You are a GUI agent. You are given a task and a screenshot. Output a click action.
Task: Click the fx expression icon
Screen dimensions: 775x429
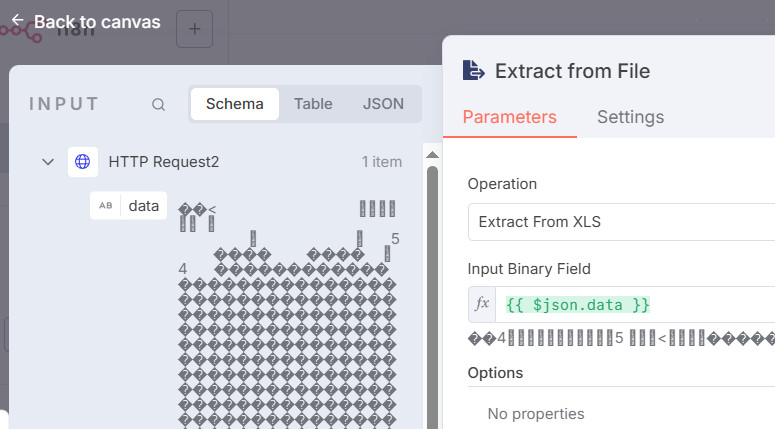point(482,304)
